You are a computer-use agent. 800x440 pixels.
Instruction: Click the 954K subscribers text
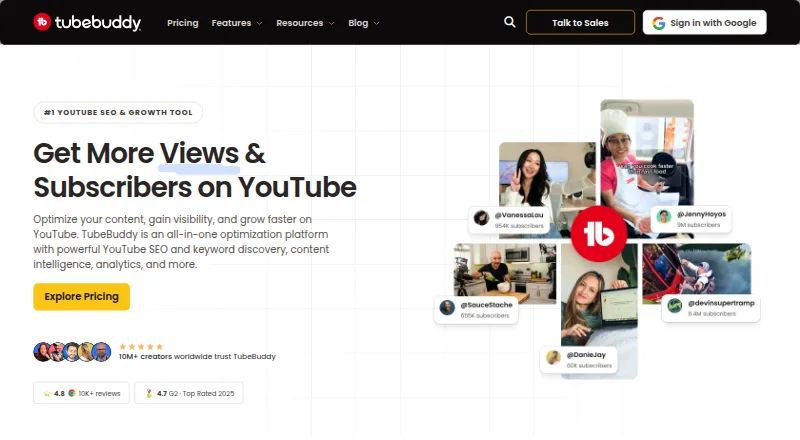519,226
